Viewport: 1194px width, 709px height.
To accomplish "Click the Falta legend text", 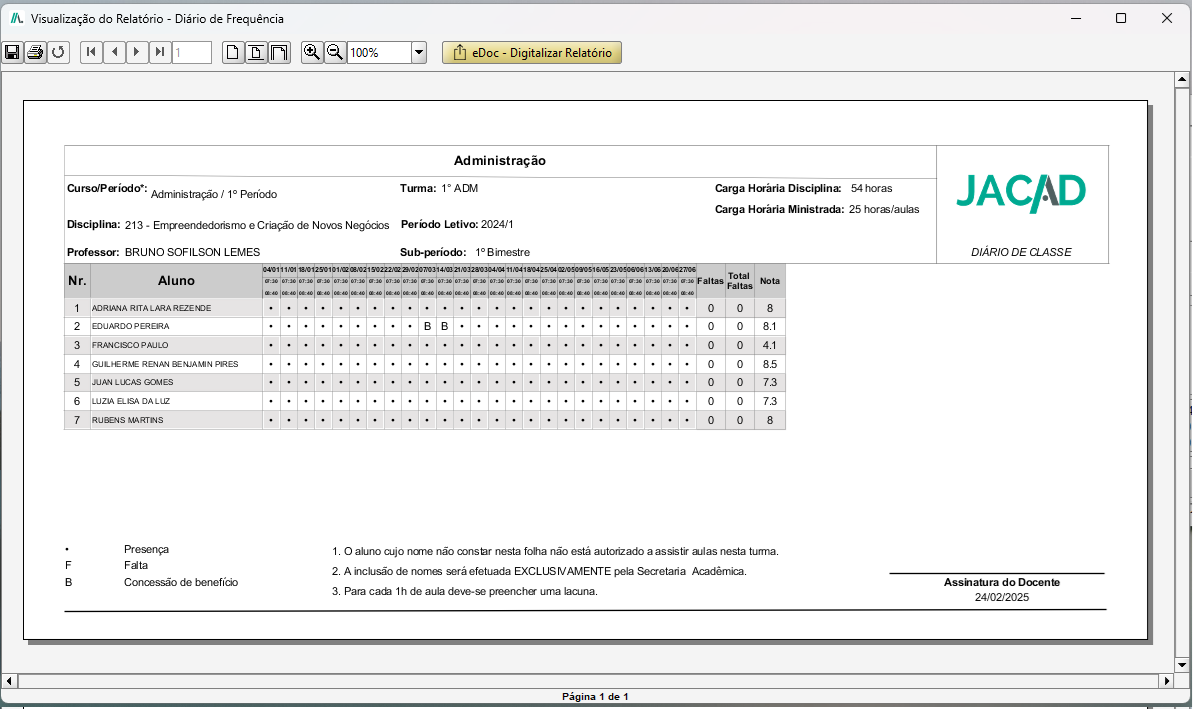I will 136,566.
